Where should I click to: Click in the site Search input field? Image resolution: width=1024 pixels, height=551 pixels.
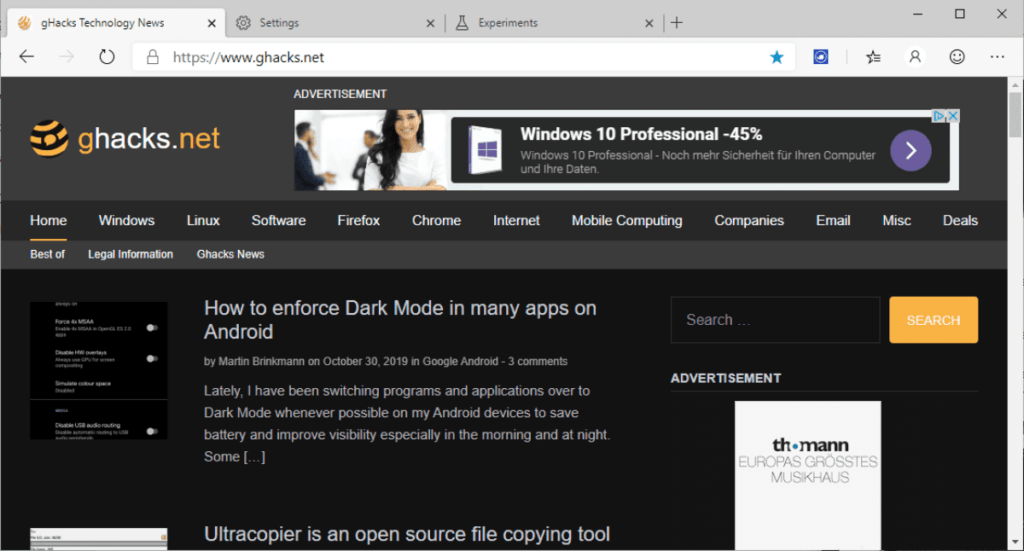click(x=775, y=320)
